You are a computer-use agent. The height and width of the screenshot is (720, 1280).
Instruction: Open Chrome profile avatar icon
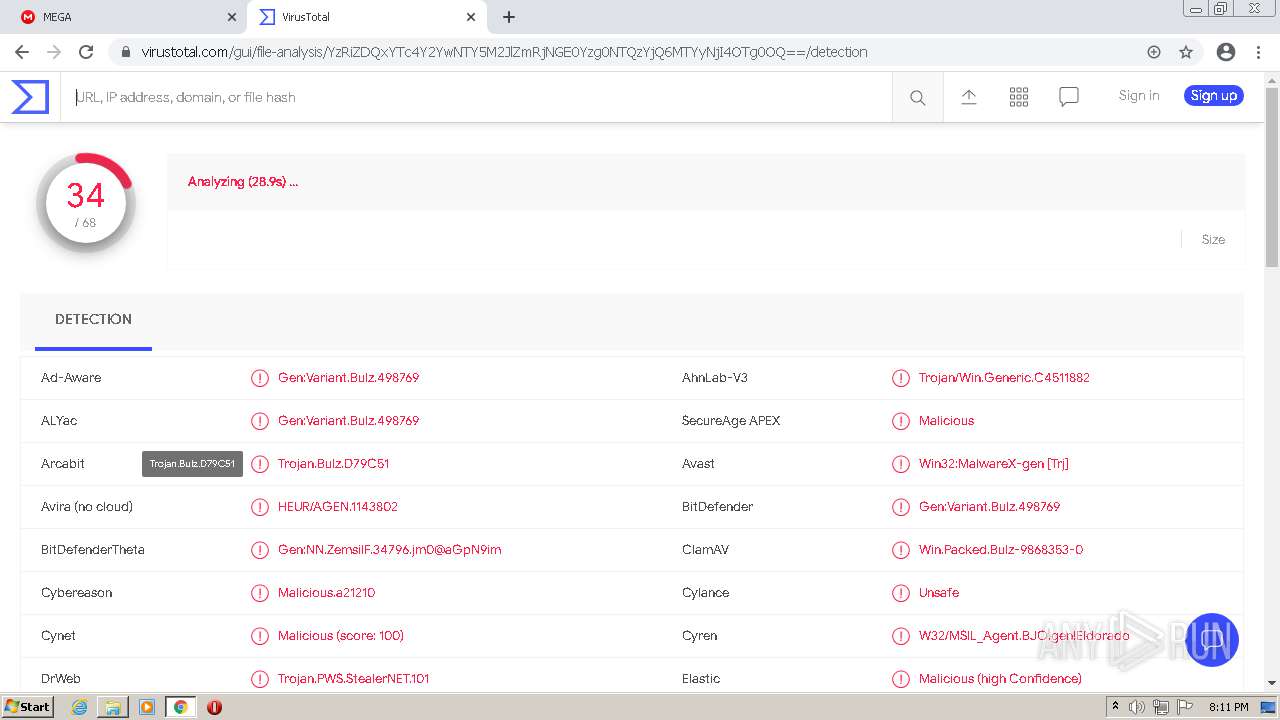click(x=1225, y=52)
